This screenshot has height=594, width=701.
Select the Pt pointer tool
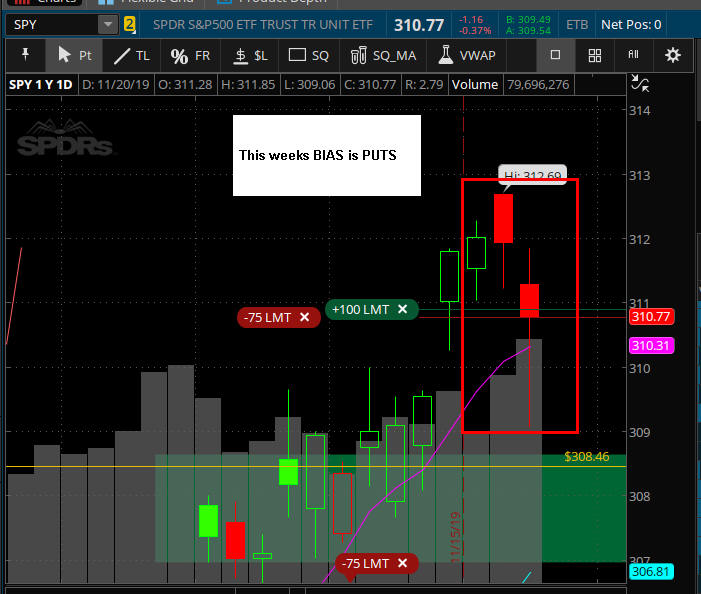tap(74, 55)
